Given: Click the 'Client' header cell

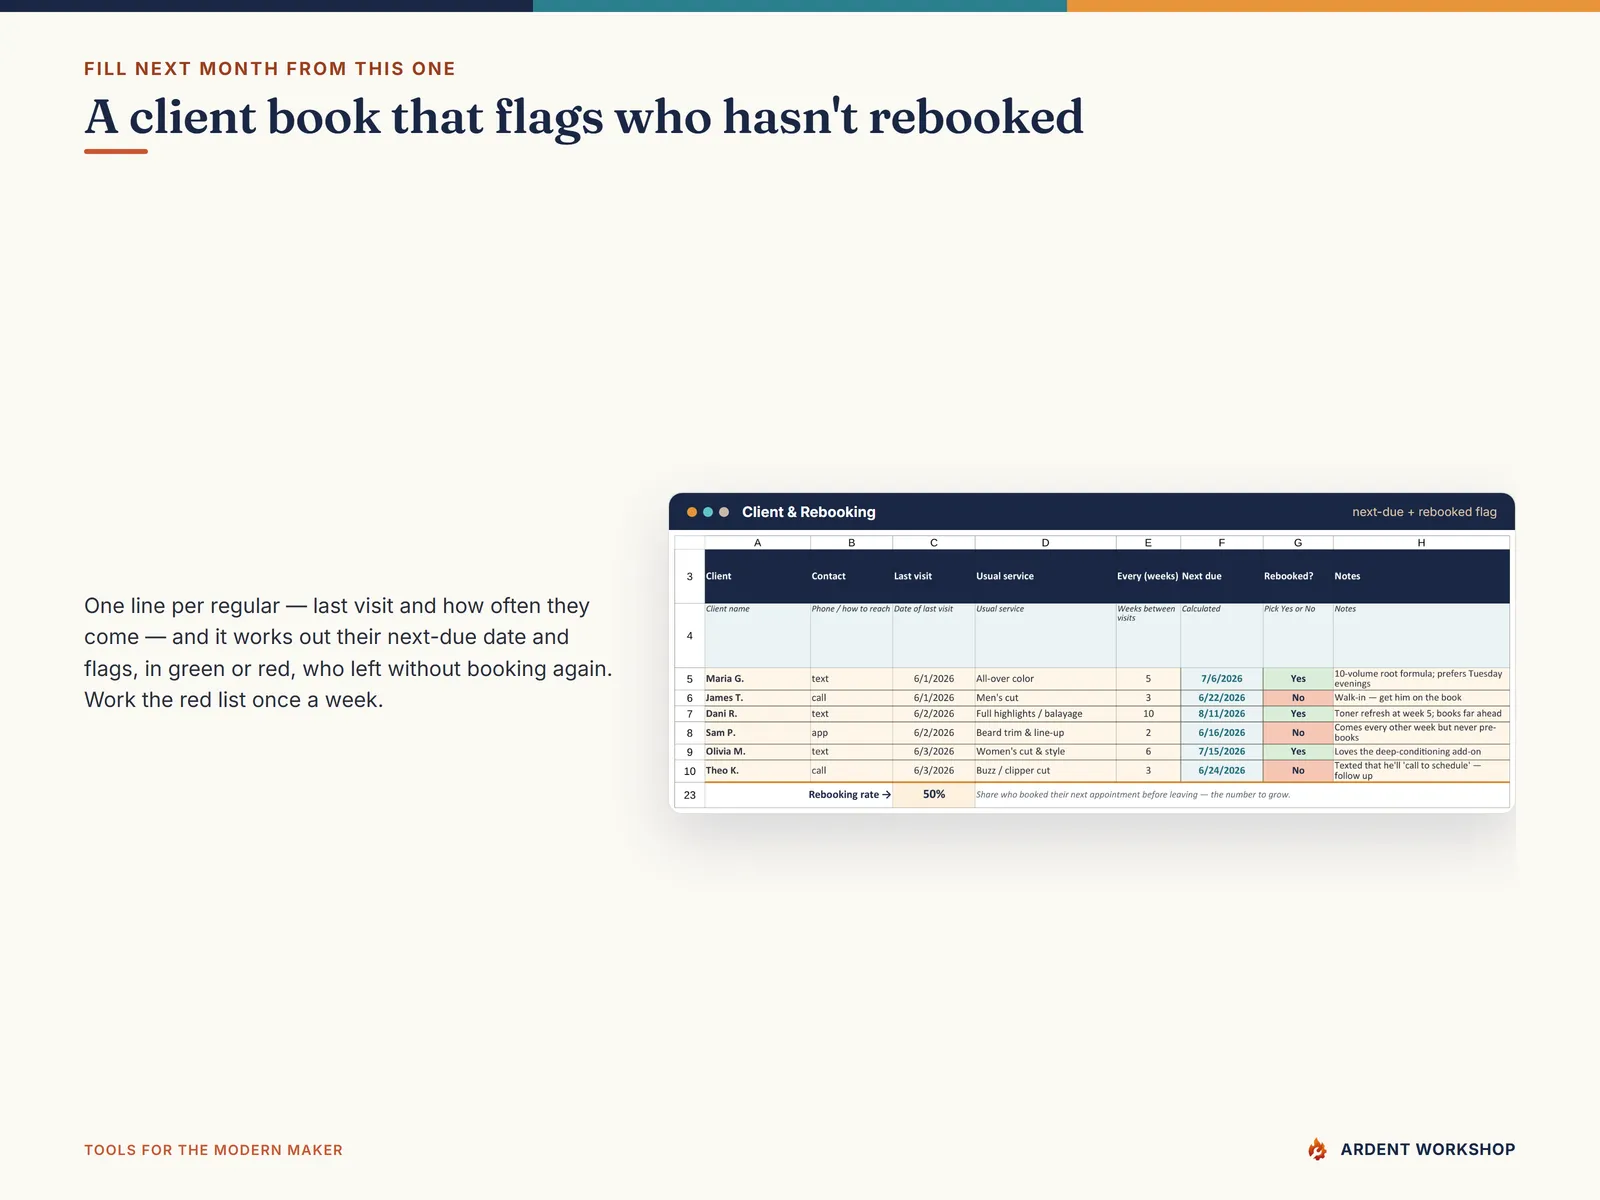Looking at the screenshot, I should tap(757, 576).
